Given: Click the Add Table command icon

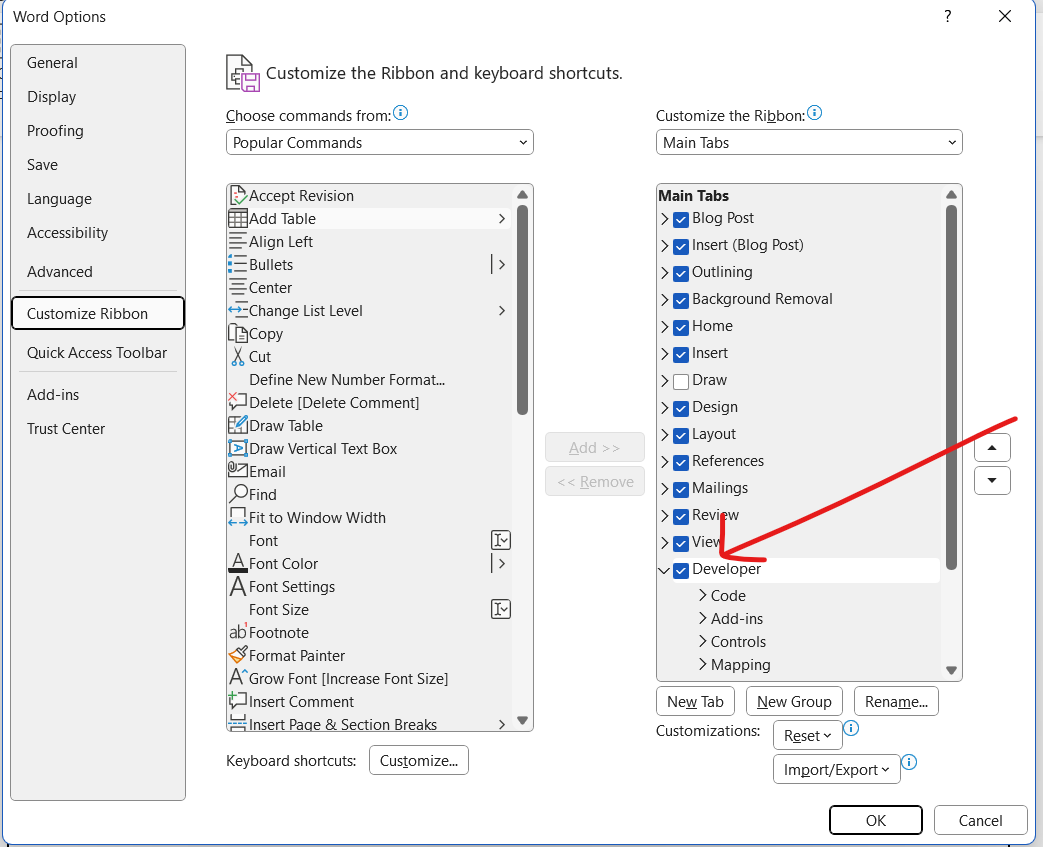Looking at the screenshot, I should pos(238,219).
